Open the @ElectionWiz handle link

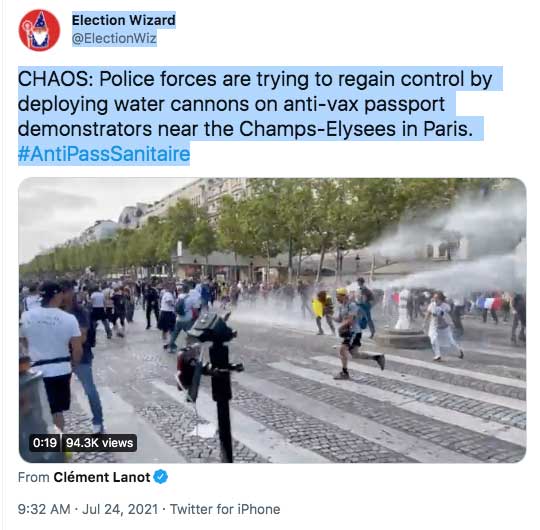click(x=114, y=38)
